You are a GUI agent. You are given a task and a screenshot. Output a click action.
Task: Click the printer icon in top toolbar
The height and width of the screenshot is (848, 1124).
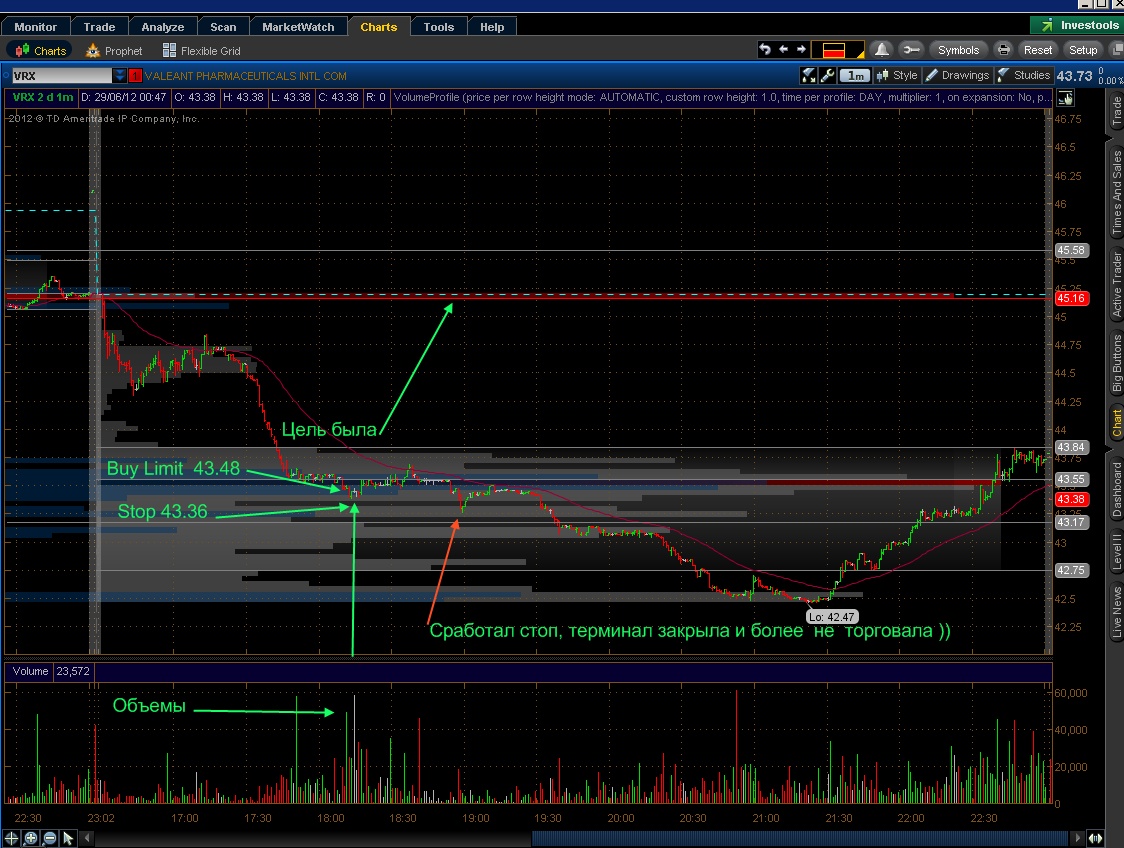click(x=1004, y=49)
